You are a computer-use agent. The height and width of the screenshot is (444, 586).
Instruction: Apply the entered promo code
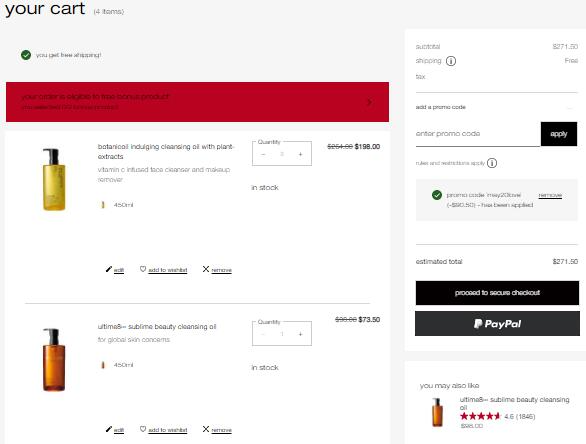(x=559, y=134)
